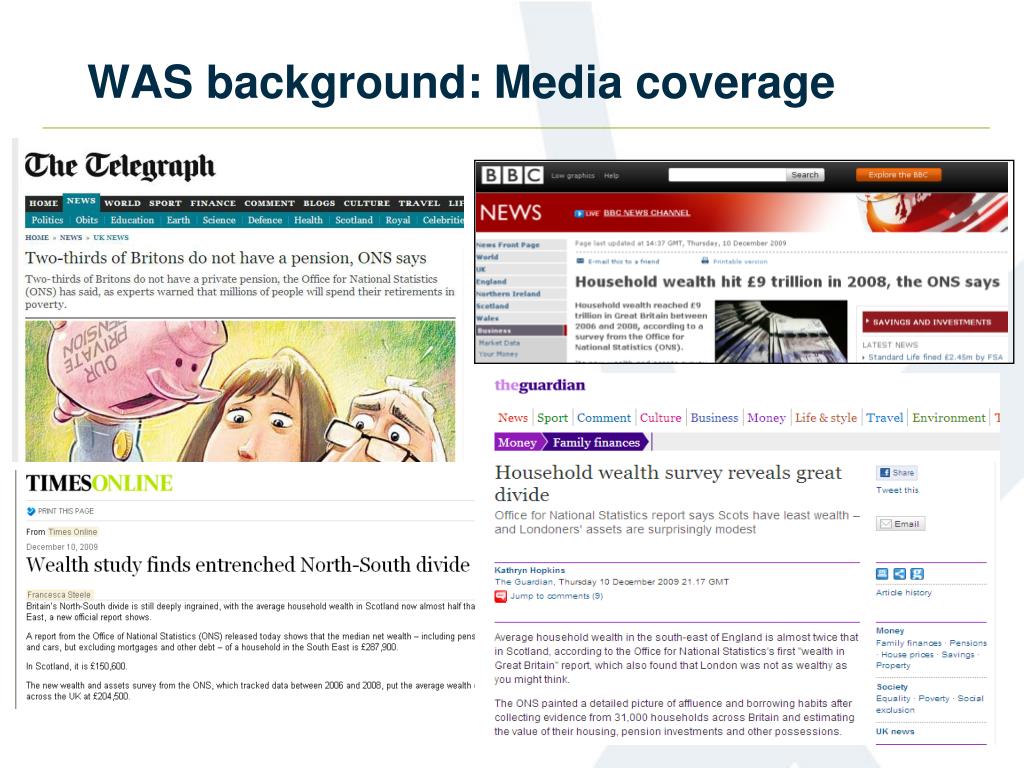Viewport: 1024px width, 768px height.
Task: Click the Guardian comments speech bubble icon
Action: [x=500, y=596]
